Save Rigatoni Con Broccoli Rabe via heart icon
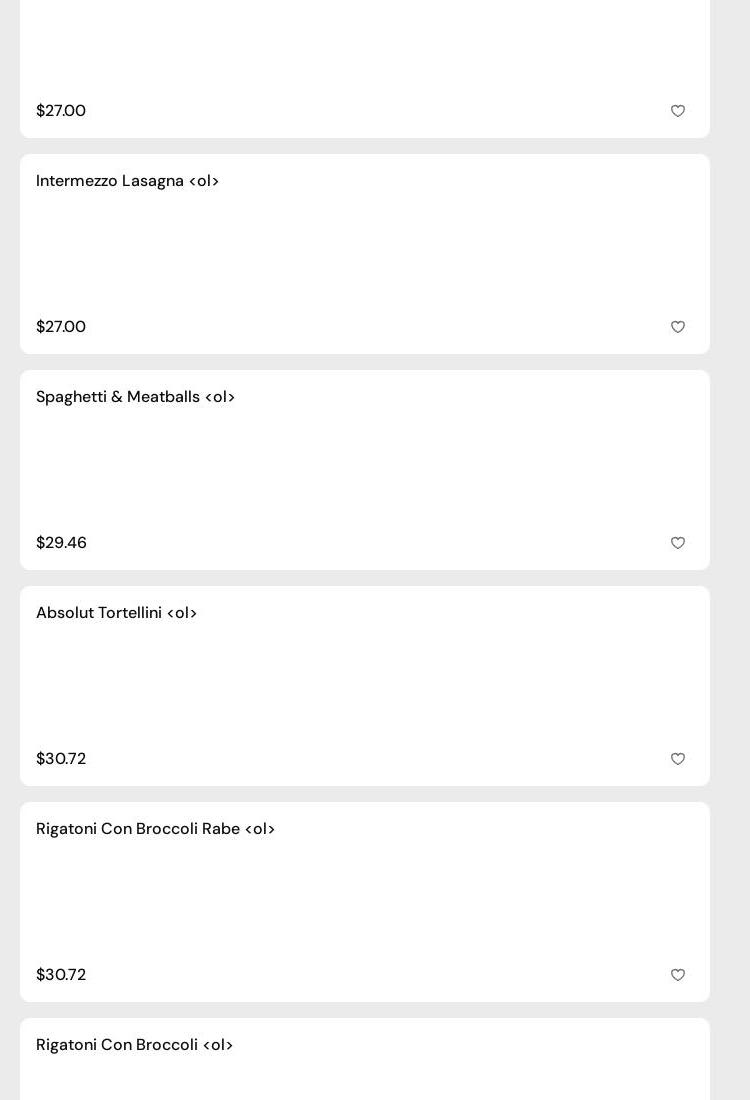 [678, 975]
